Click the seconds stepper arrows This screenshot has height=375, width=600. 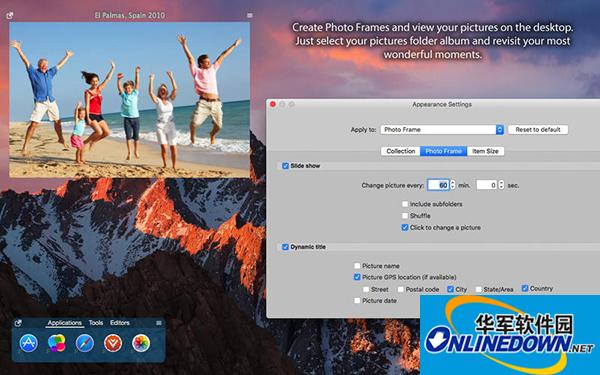pos(501,185)
